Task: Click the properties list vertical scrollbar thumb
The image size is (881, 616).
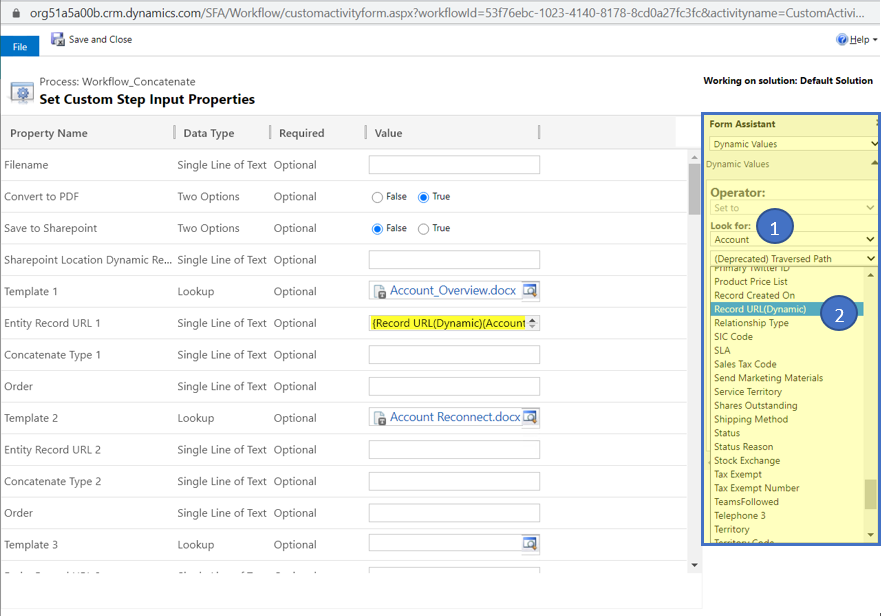Action: point(694,189)
